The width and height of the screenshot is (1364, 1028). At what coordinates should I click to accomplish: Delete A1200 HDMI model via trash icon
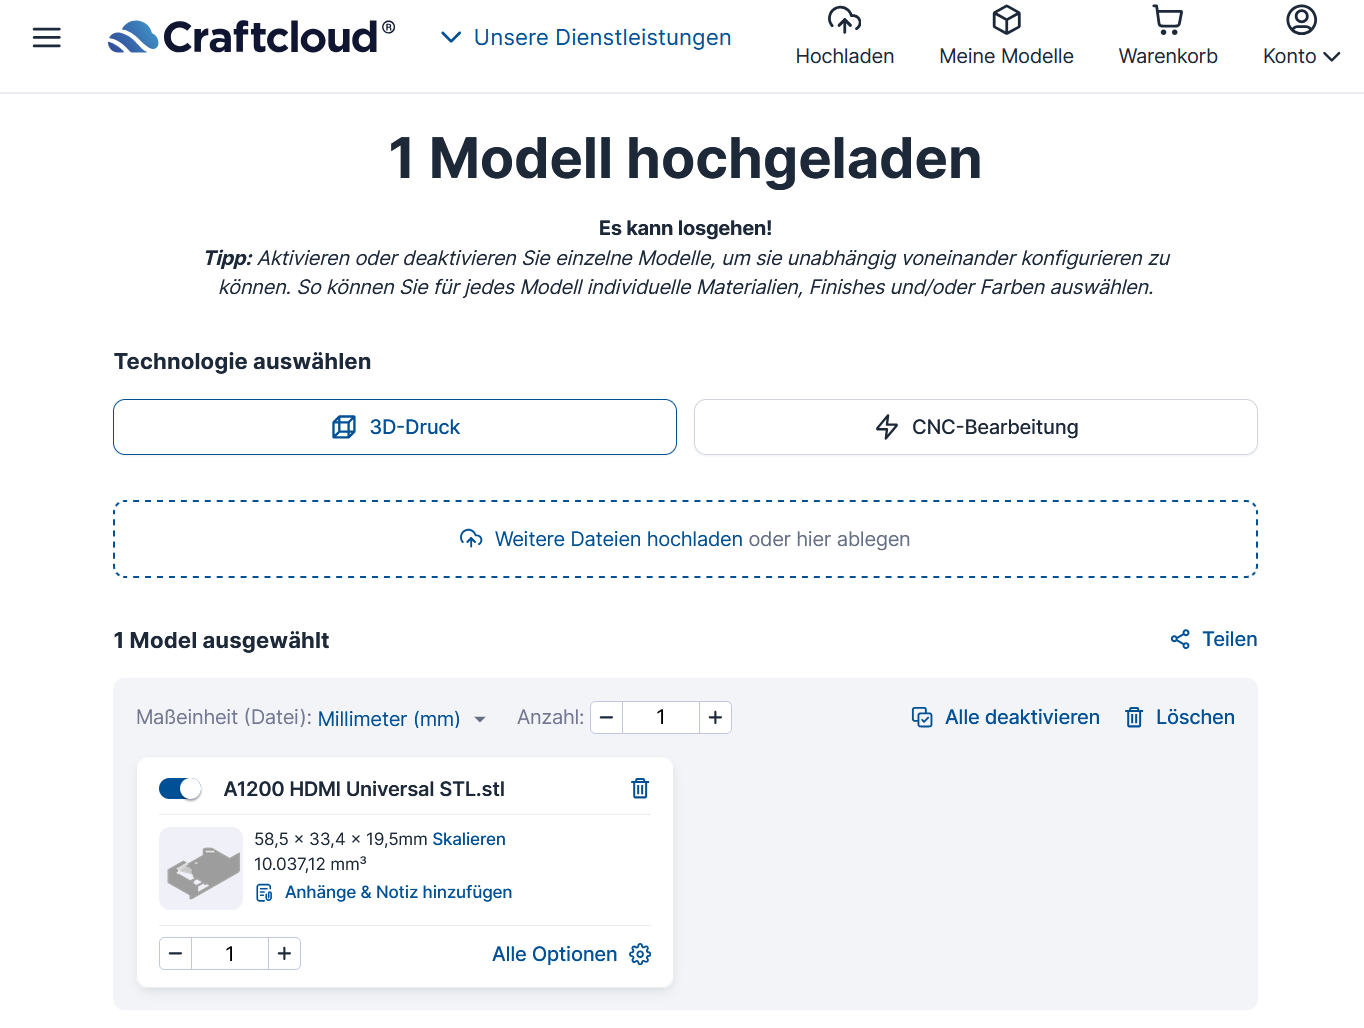coord(640,789)
